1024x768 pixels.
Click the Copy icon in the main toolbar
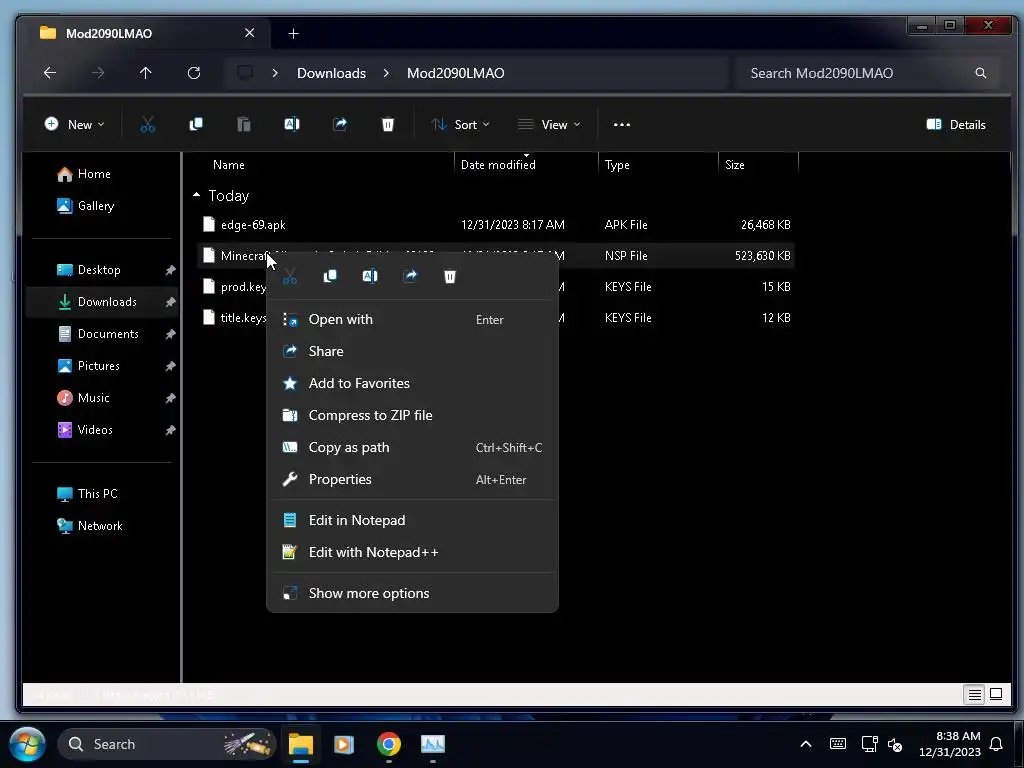pos(196,124)
